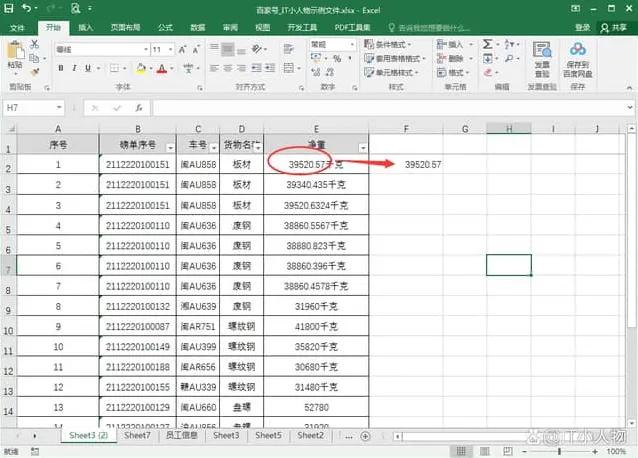Toggle Italic formatting
This screenshot has height=458, width=638.
74,68
